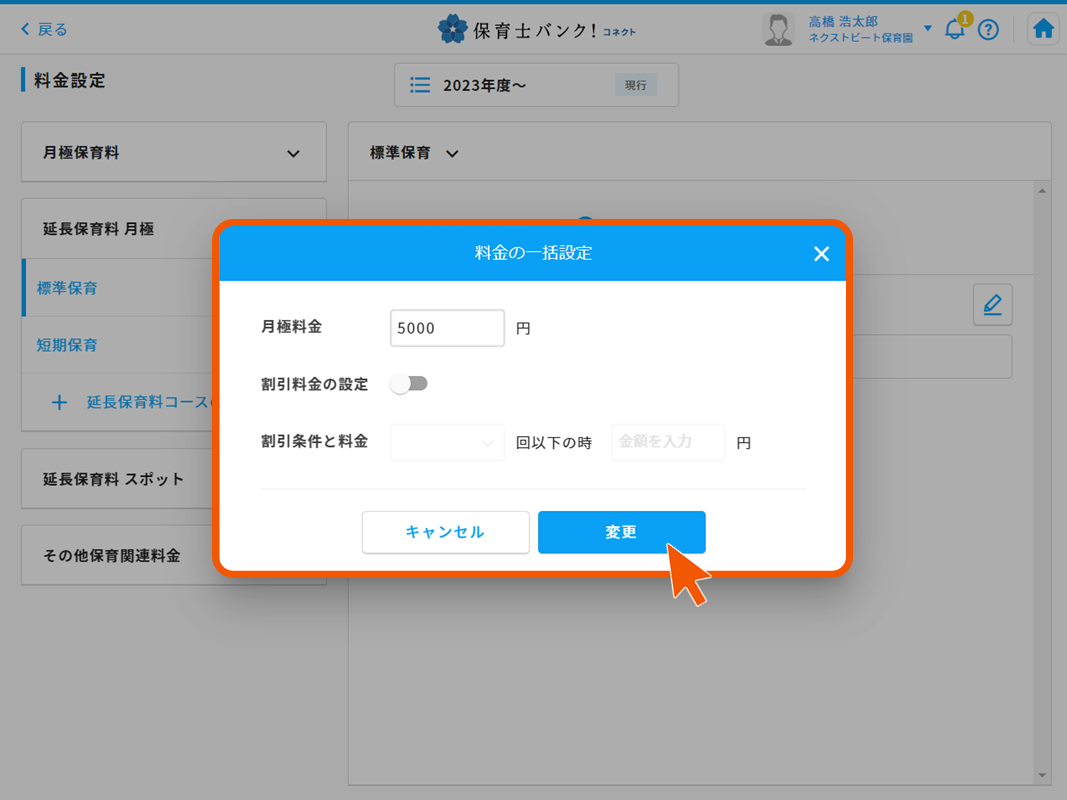
Task: Open the notifications bell with badge
Action: pyautogui.click(x=954, y=30)
